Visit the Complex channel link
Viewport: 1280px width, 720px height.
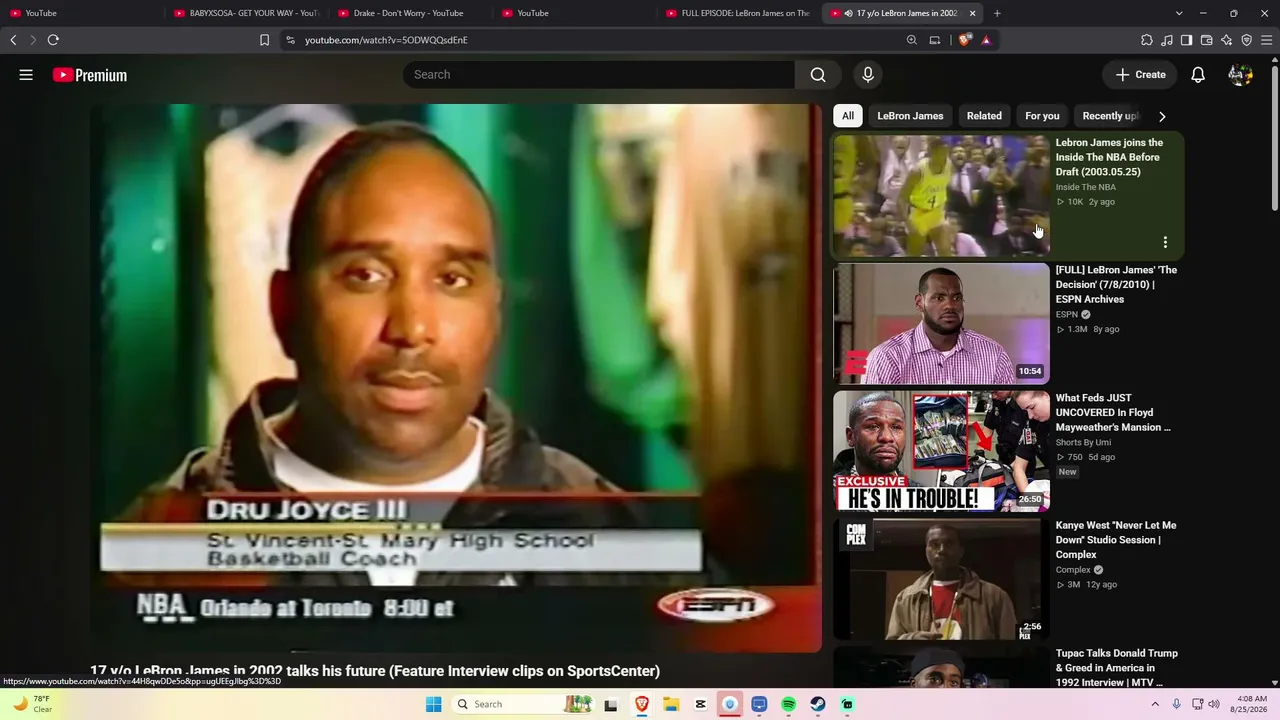pyautogui.click(x=1073, y=570)
